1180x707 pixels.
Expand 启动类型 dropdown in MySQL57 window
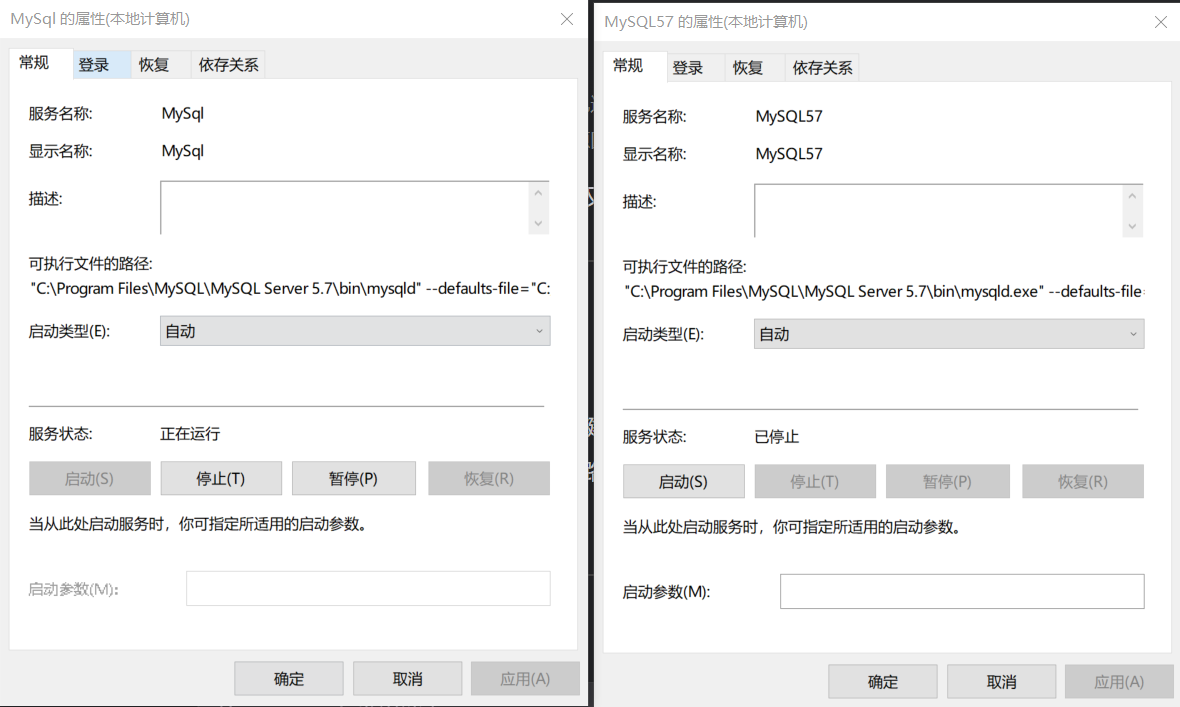point(949,334)
